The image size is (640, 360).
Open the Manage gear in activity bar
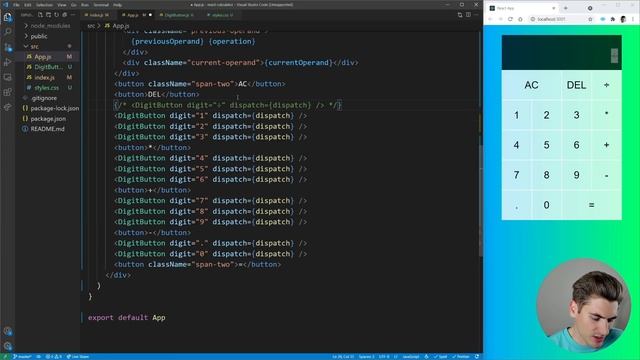point(8,346)
